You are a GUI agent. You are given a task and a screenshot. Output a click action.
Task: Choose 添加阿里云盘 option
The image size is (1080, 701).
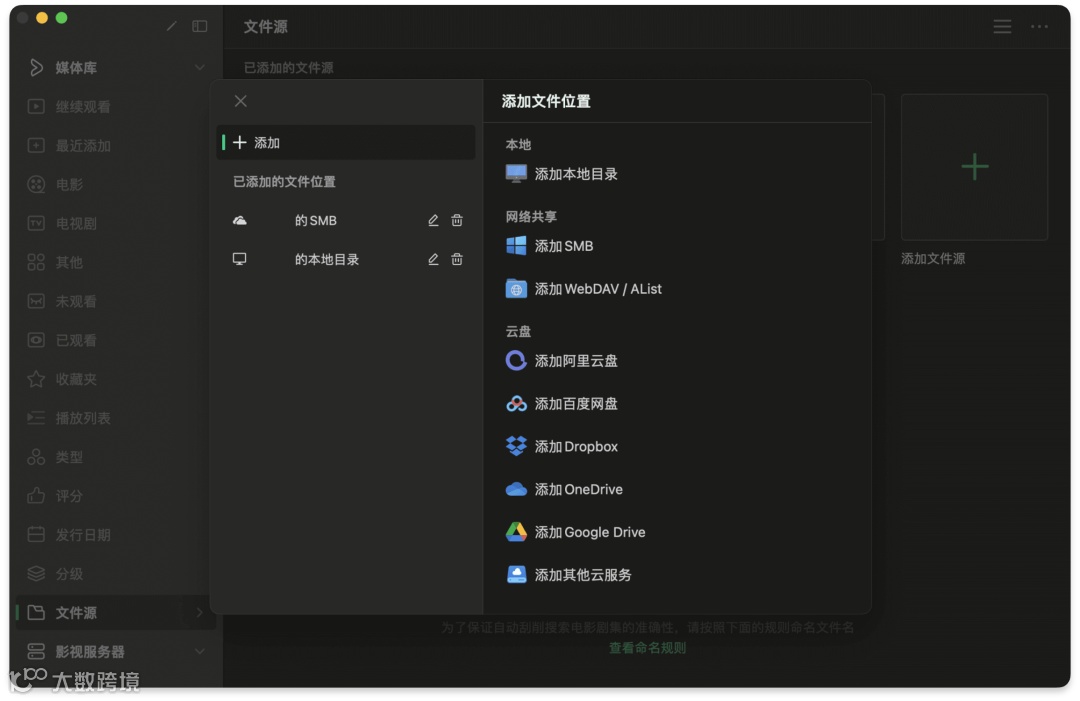[x=561, y=361]
